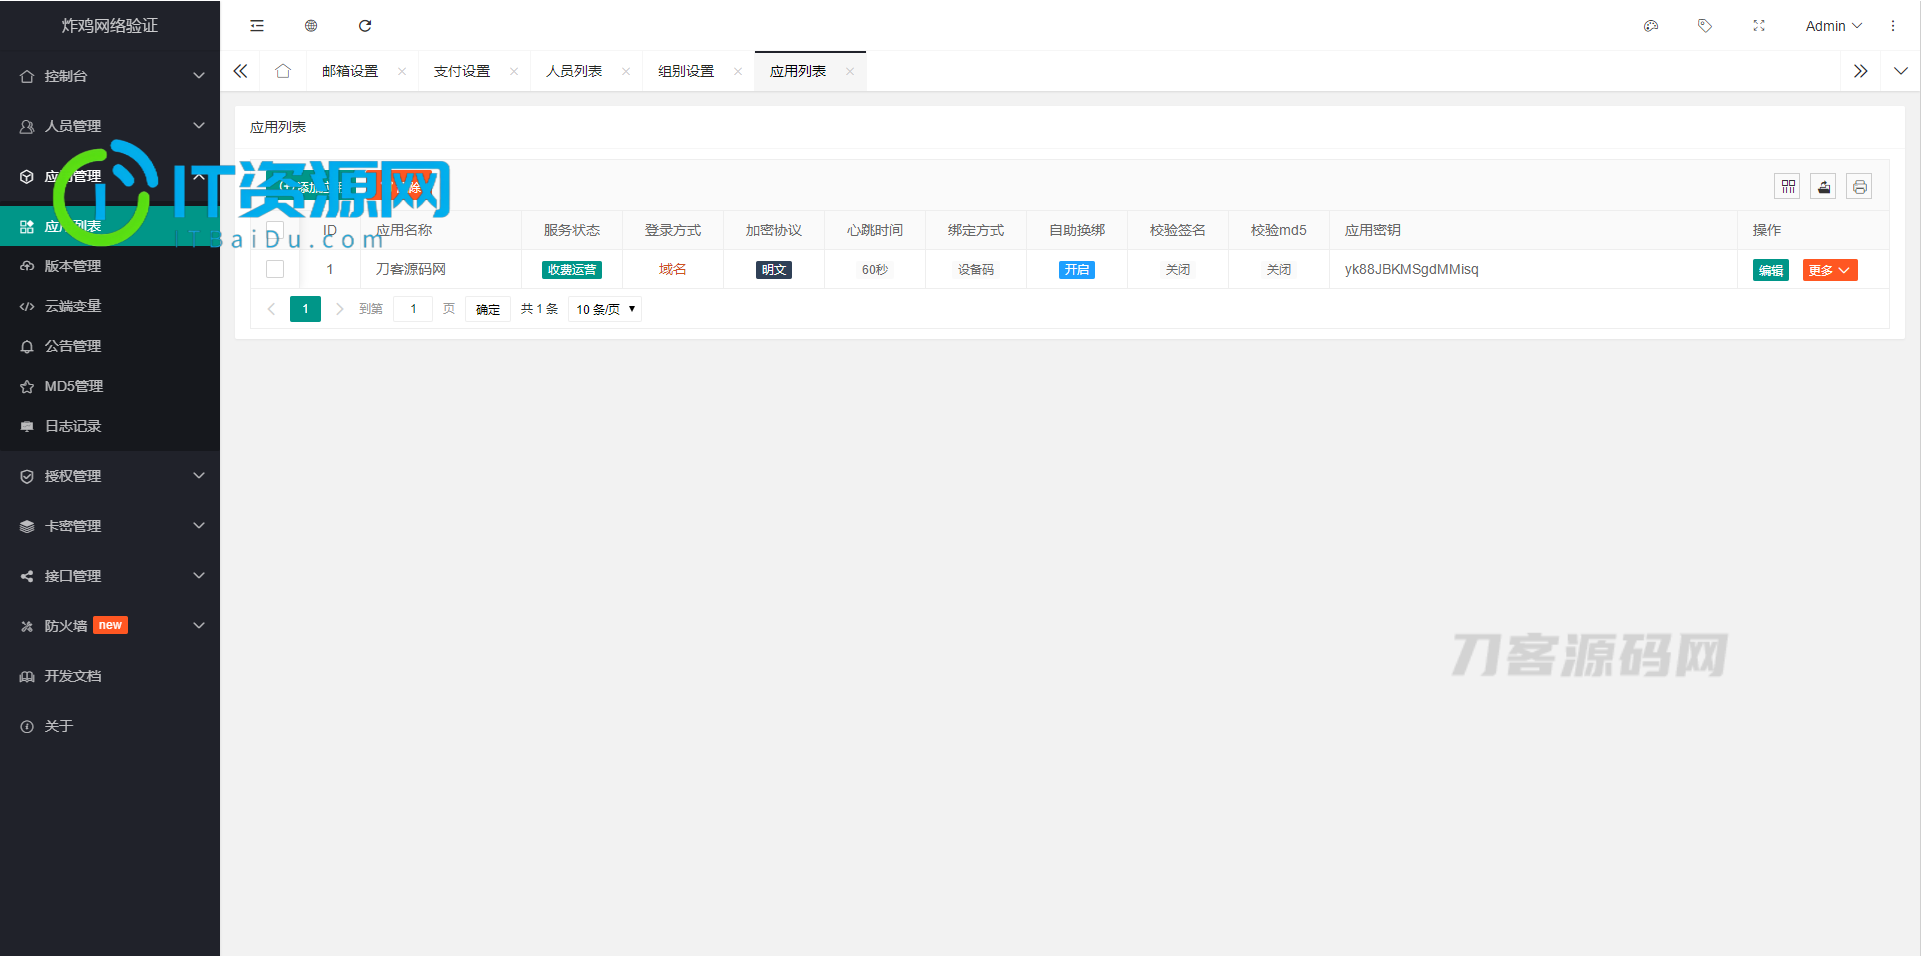
Task: Click the app key yk88JBKMSgdMMisq
Action: [1411, 269]
